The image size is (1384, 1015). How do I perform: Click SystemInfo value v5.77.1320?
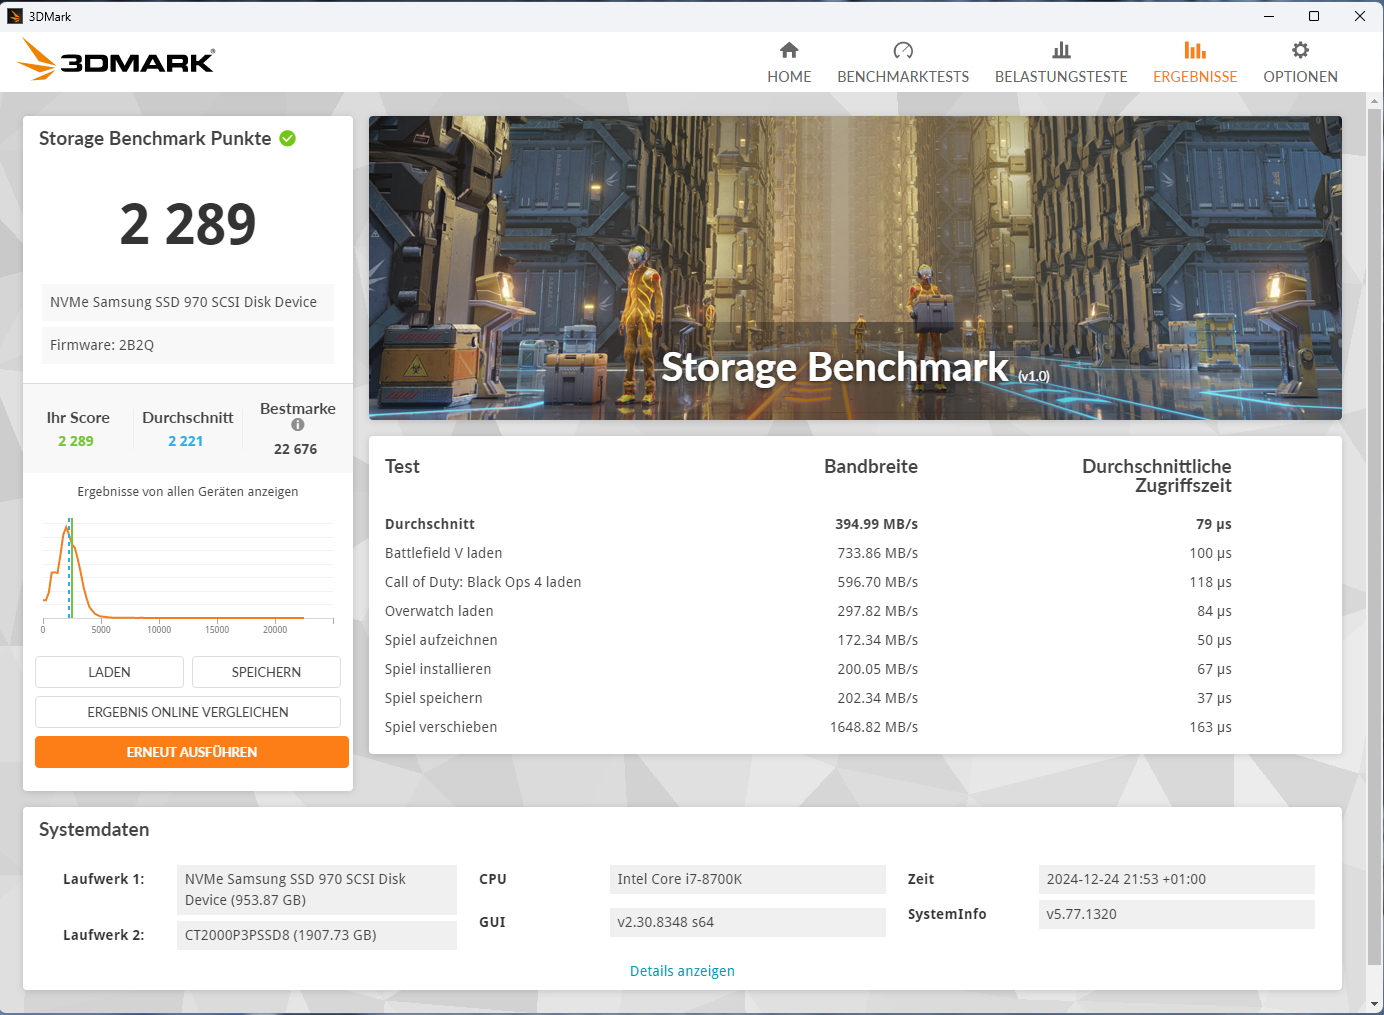1177,914
